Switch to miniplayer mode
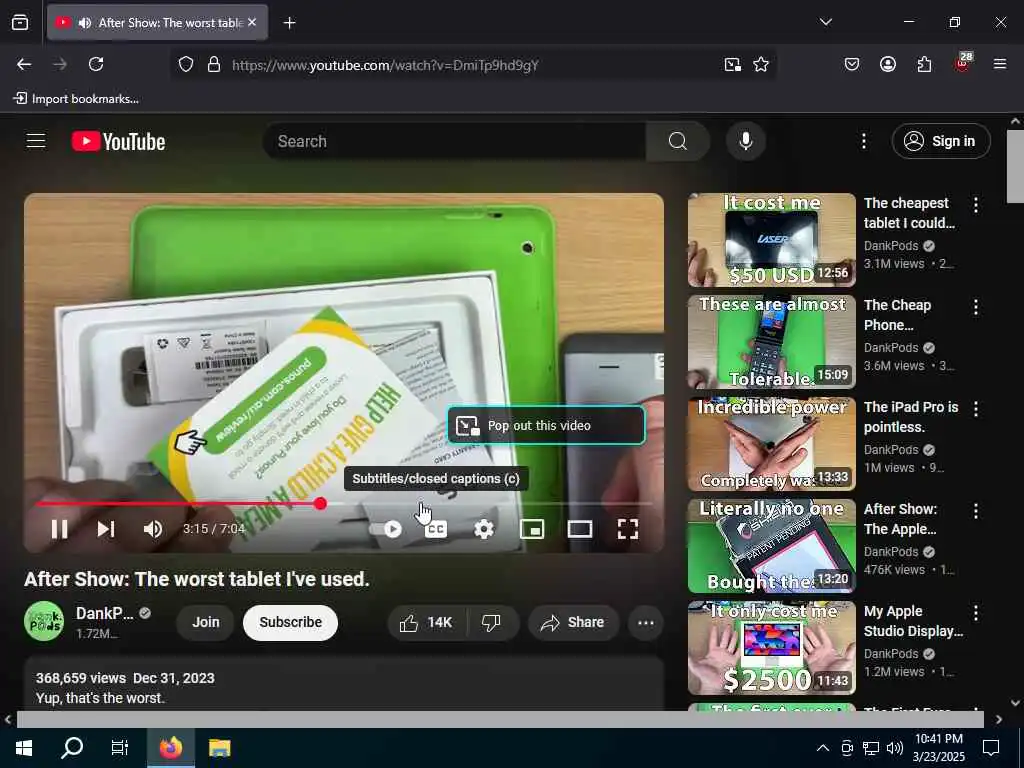Screen dimensions: 1024x768 (x=532, y=529)
